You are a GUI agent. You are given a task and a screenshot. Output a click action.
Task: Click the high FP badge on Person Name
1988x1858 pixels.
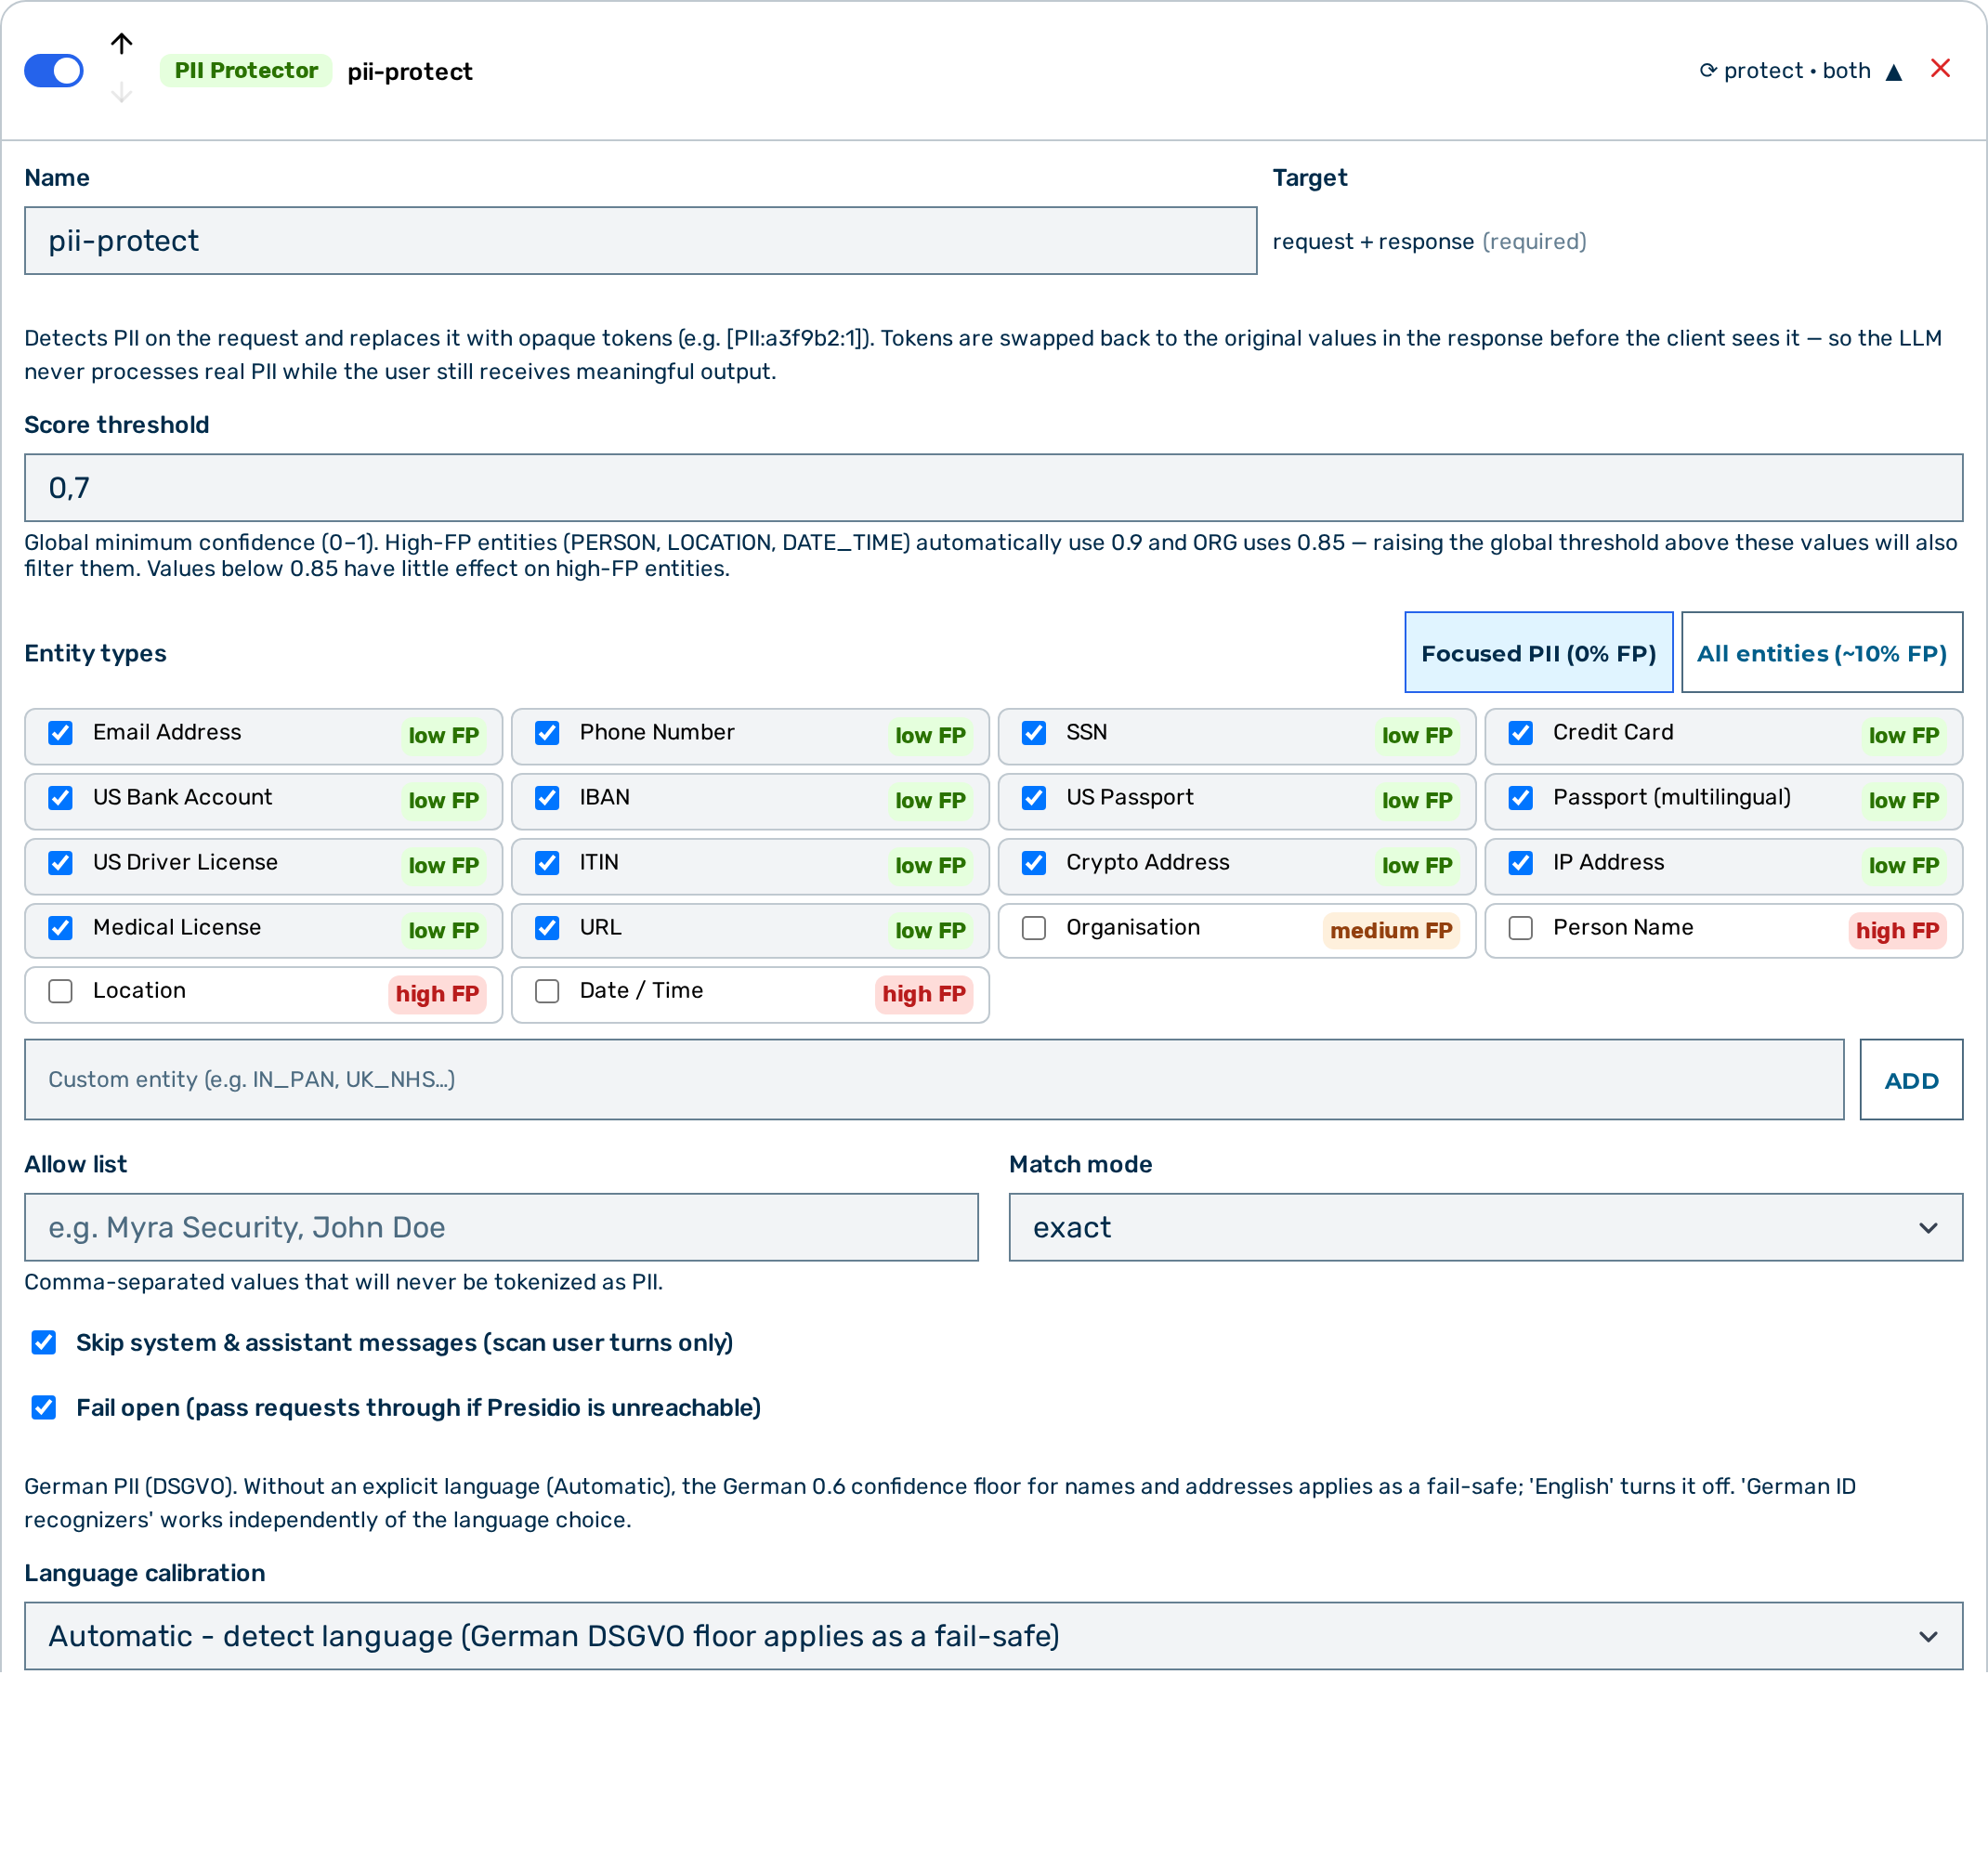(1897, 931)
